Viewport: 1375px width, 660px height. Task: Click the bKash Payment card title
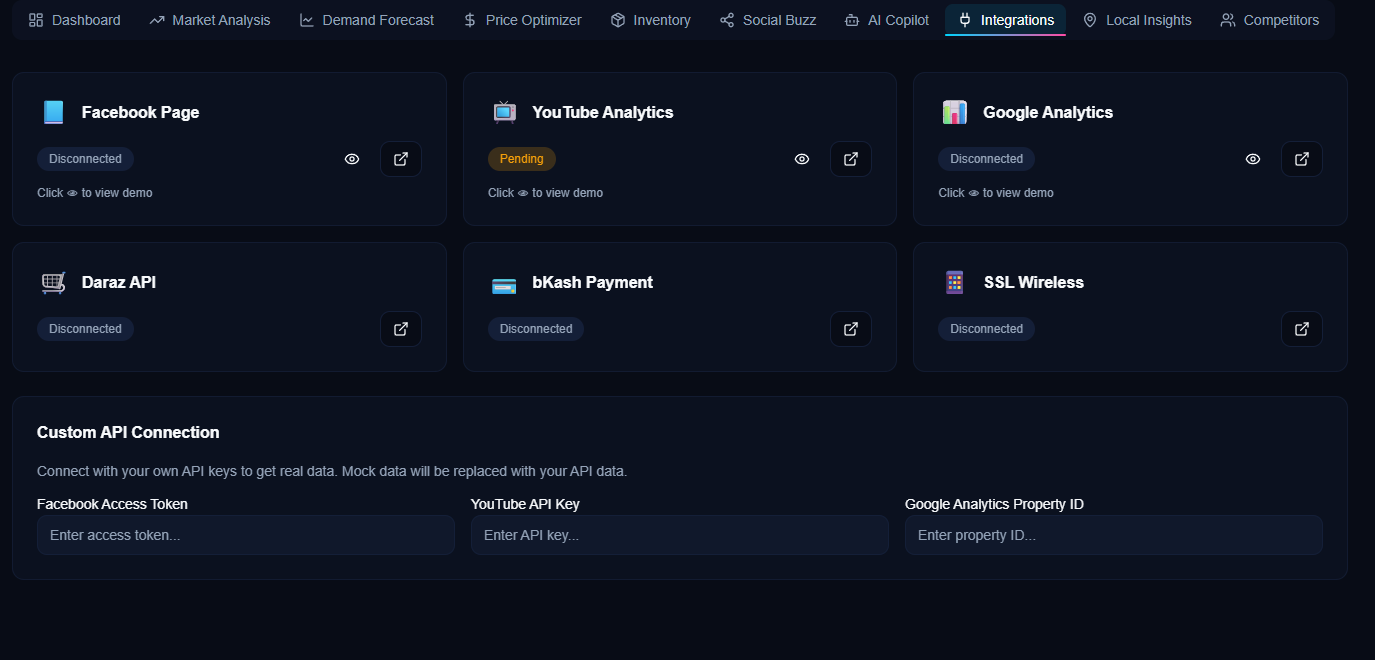click(x=593, y=283)
